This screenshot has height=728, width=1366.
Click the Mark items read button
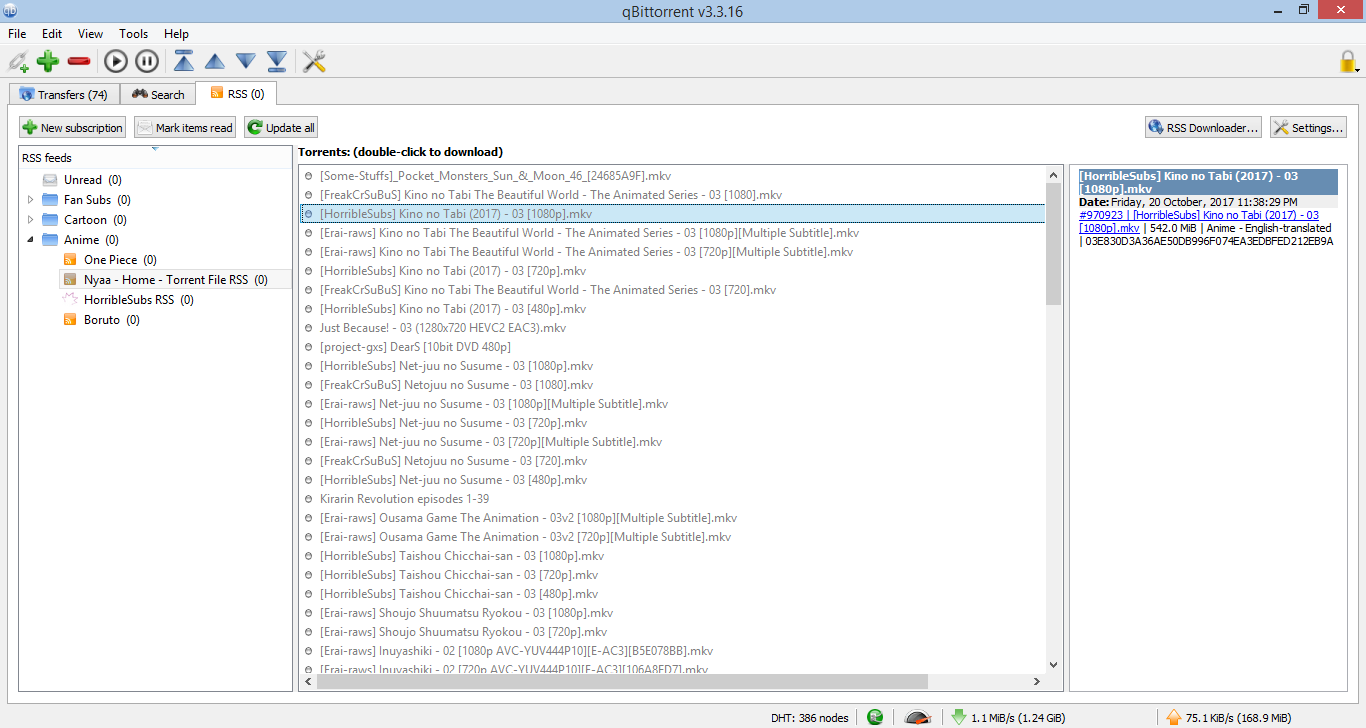[185, 128]
